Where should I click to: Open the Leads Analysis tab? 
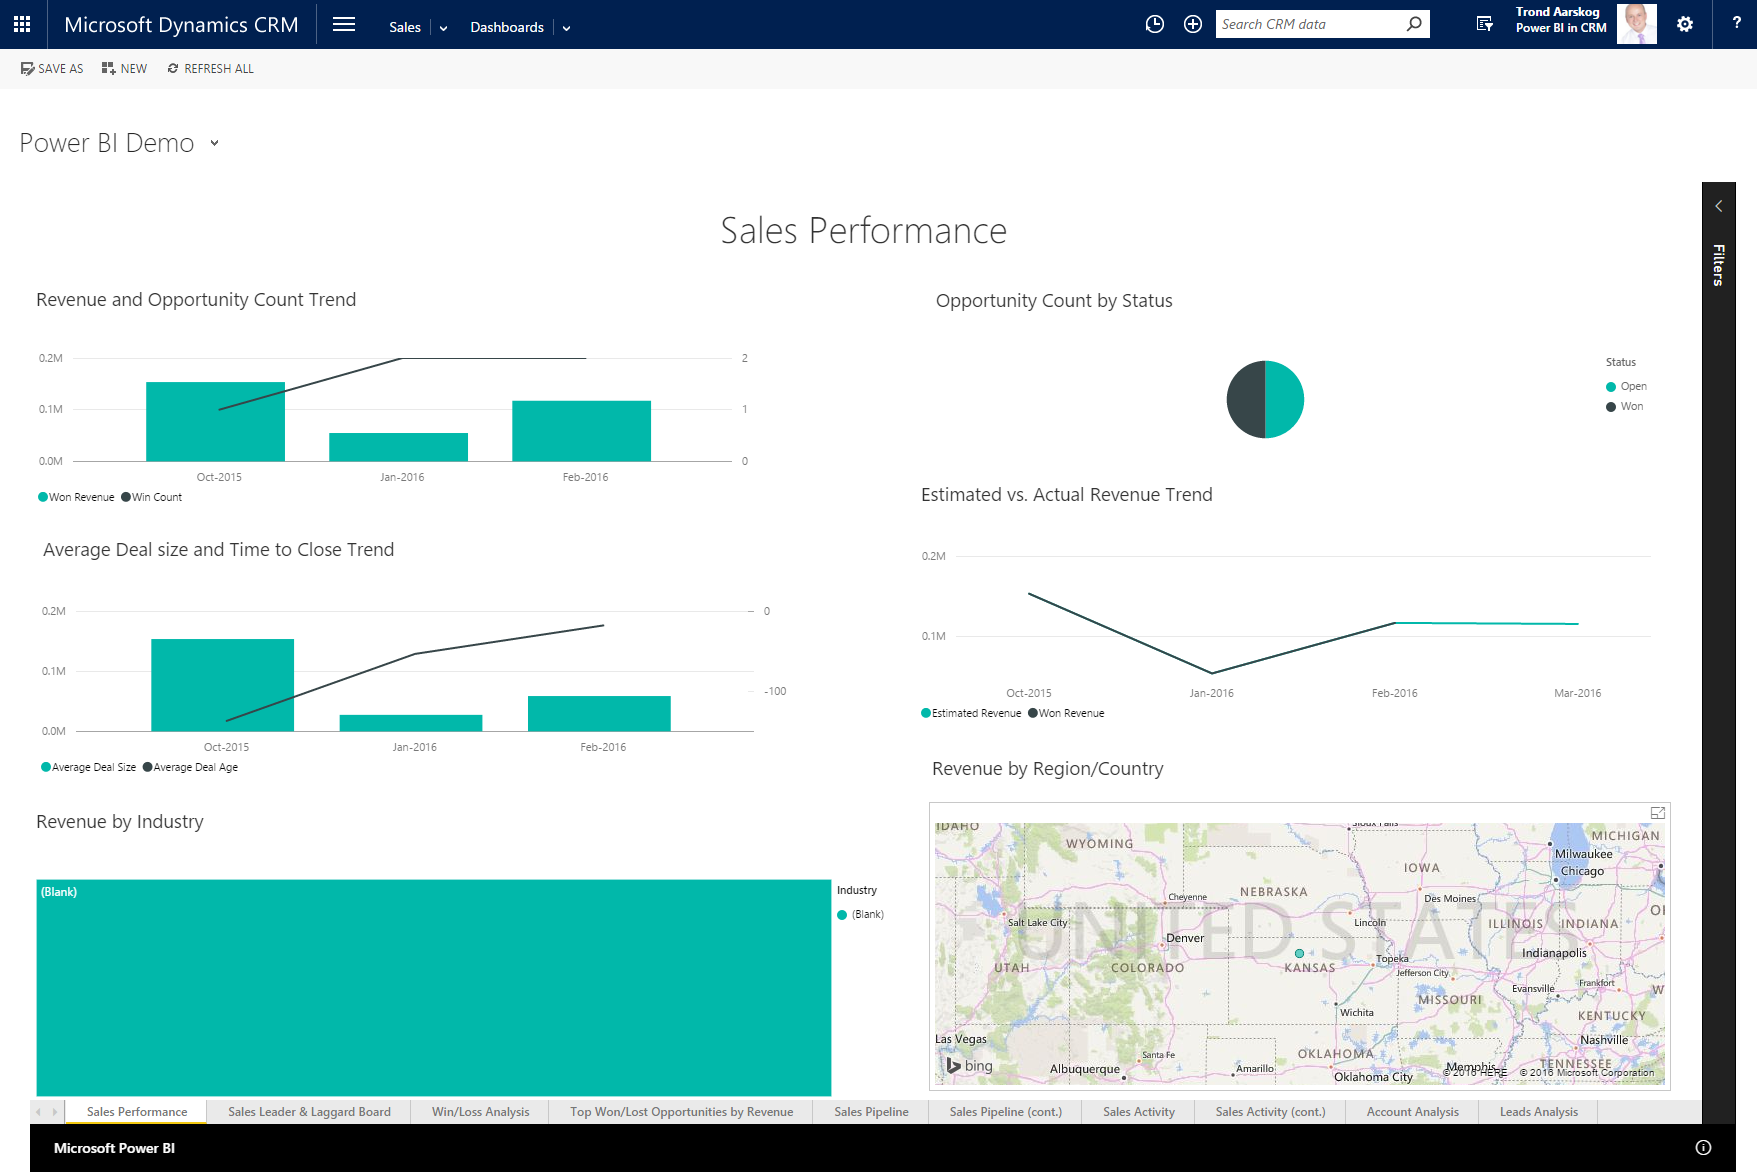point(1538,1112)
